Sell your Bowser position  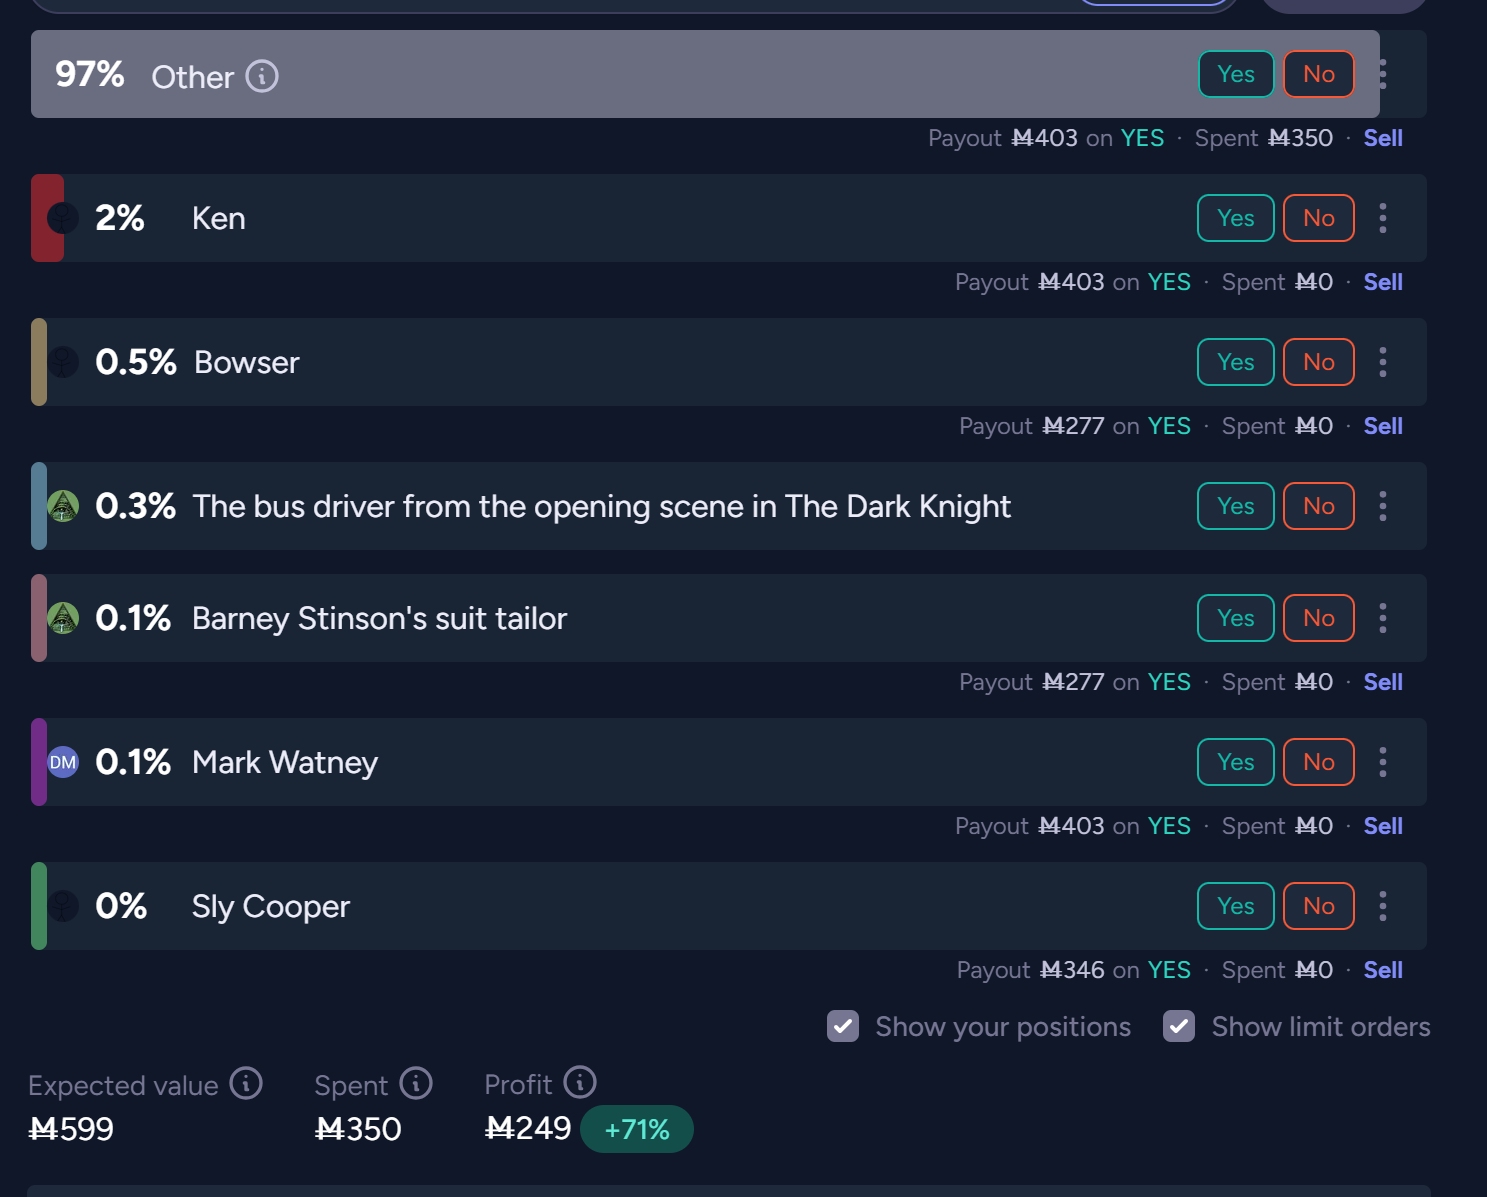click(1383, 426)
